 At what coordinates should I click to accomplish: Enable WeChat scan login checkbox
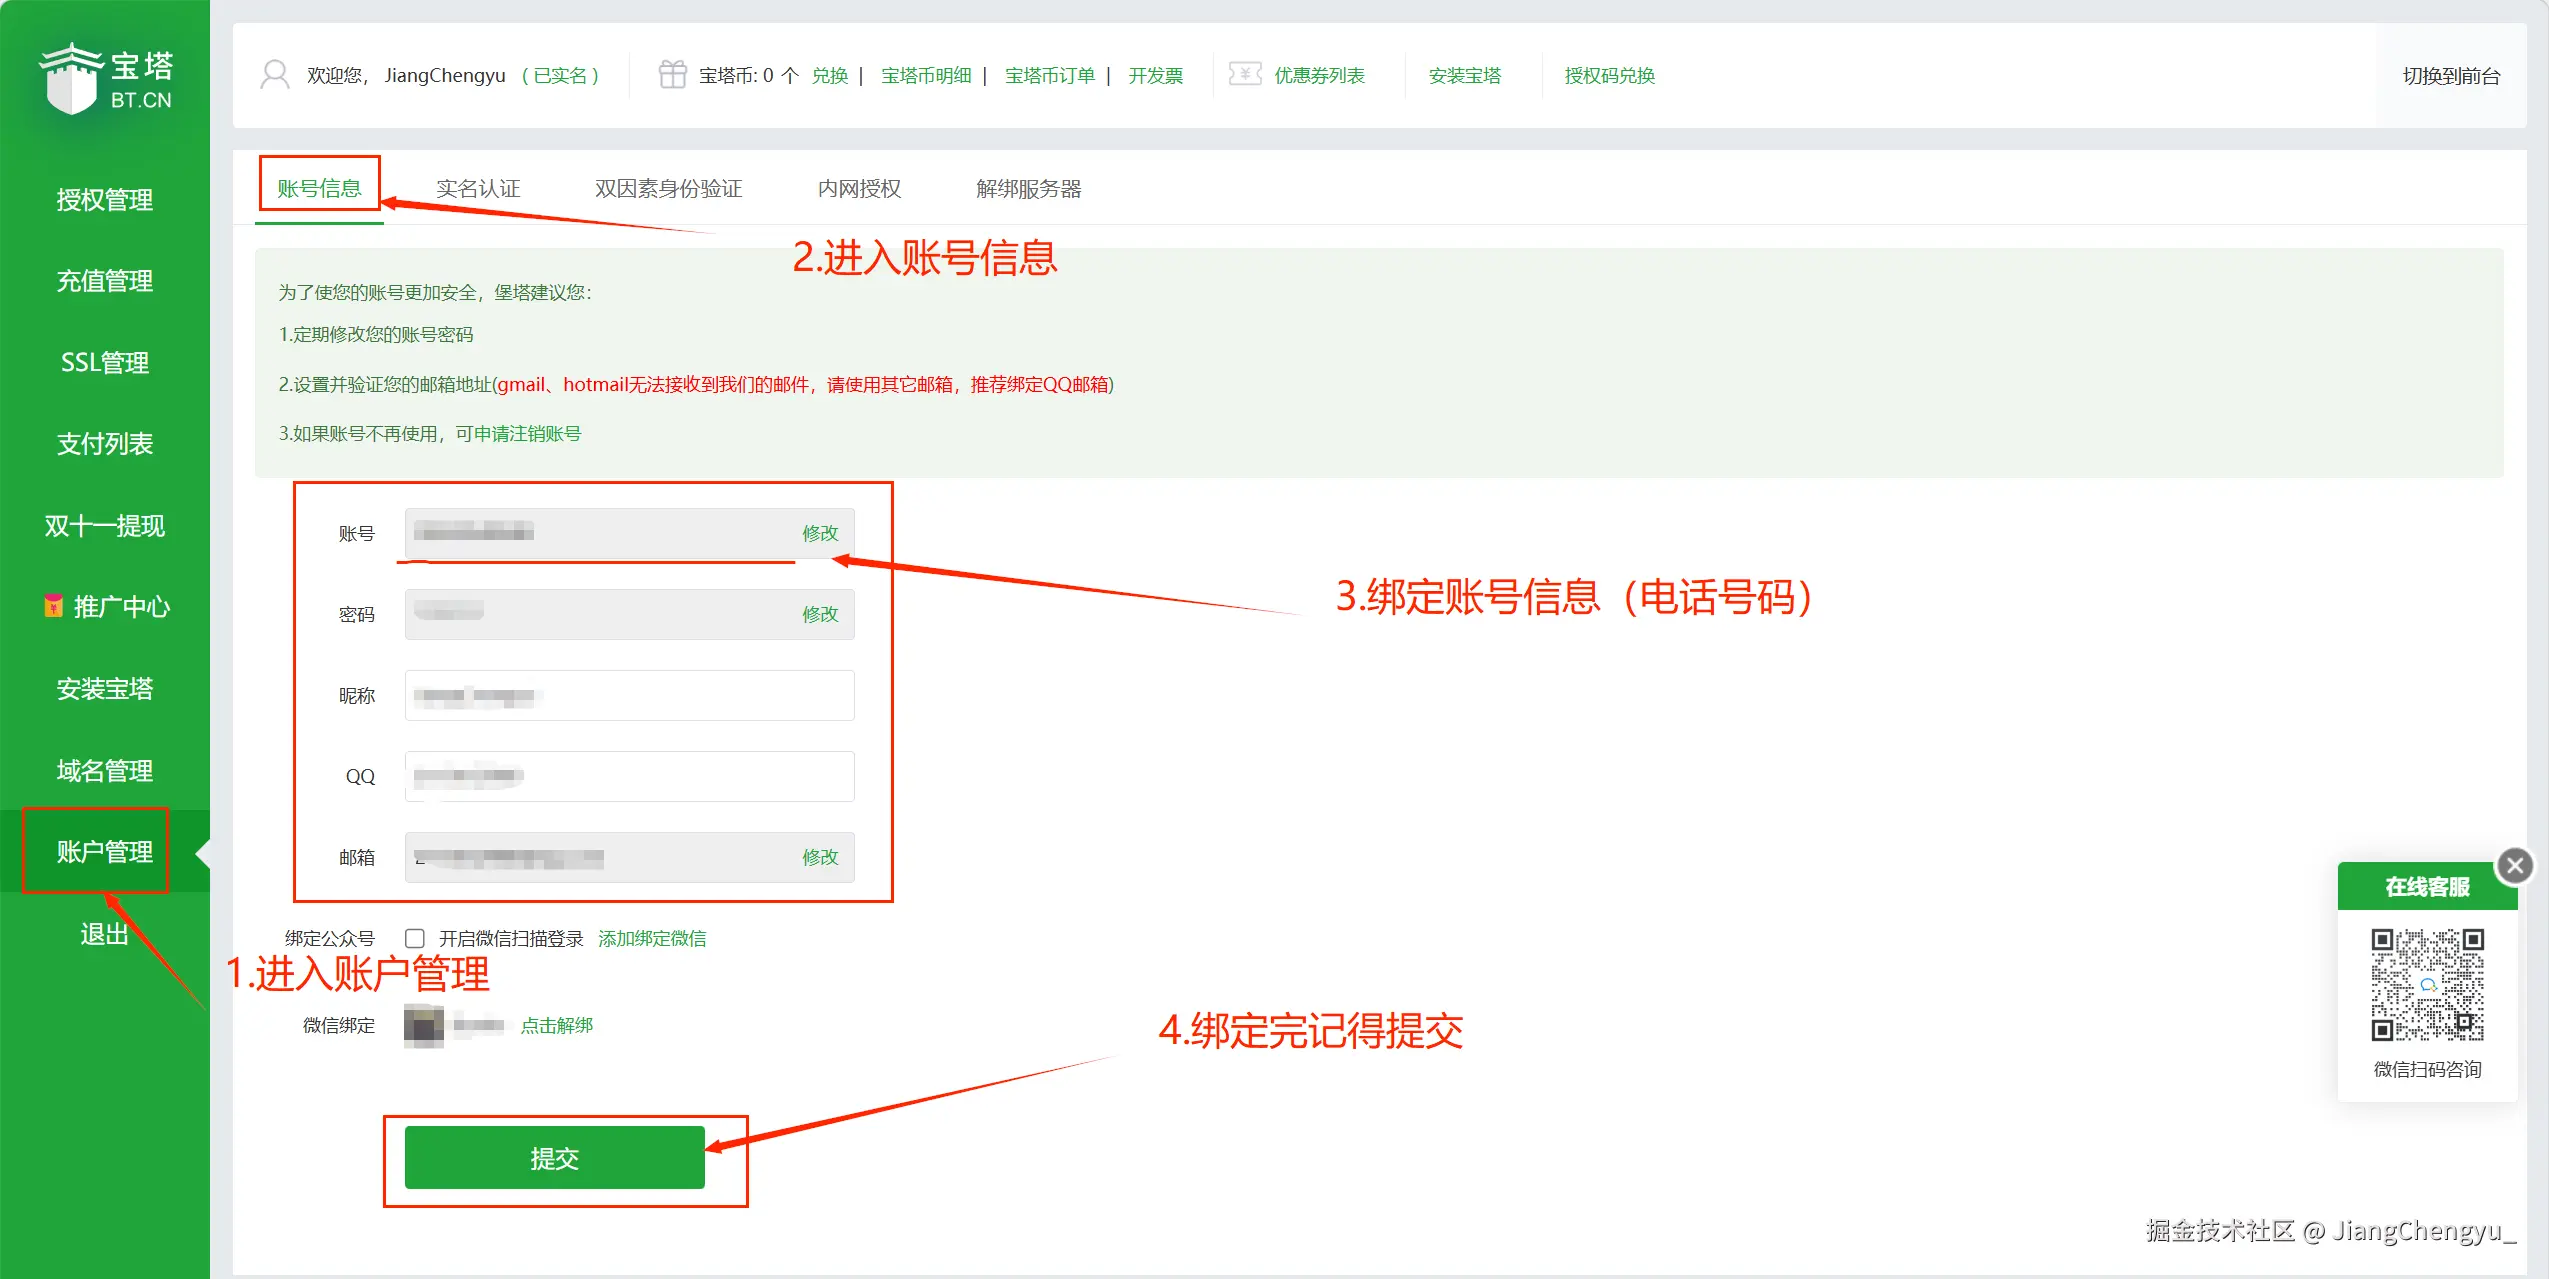click(x=415, y=938)
